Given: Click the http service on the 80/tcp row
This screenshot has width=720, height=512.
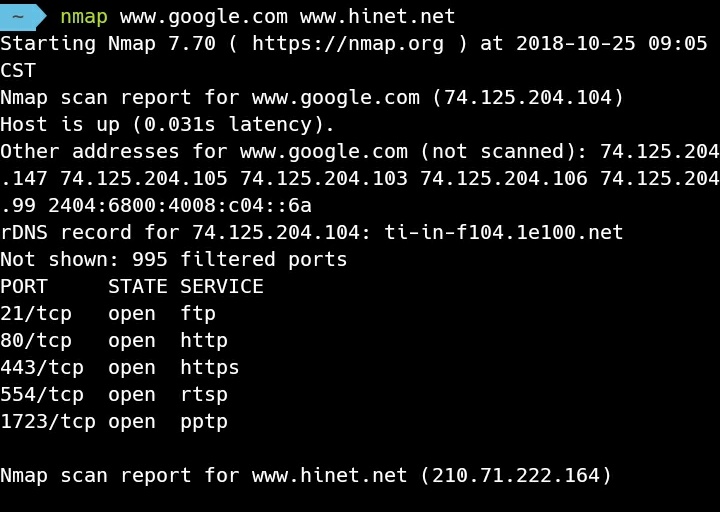Looking at the screenshot, I should (x=204, y=341).
